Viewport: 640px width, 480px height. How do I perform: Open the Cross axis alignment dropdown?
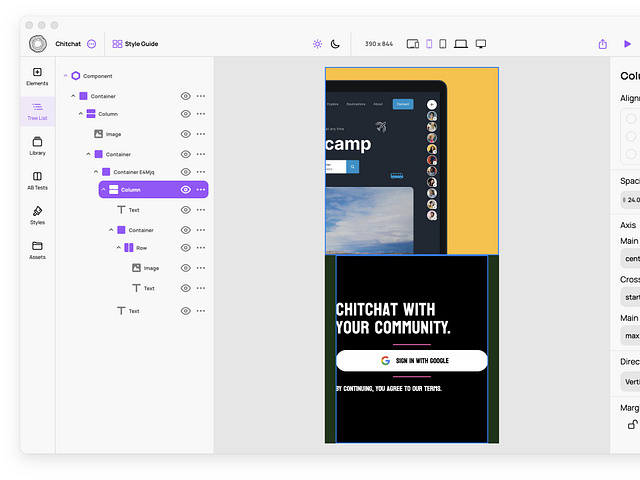[630, 297]
